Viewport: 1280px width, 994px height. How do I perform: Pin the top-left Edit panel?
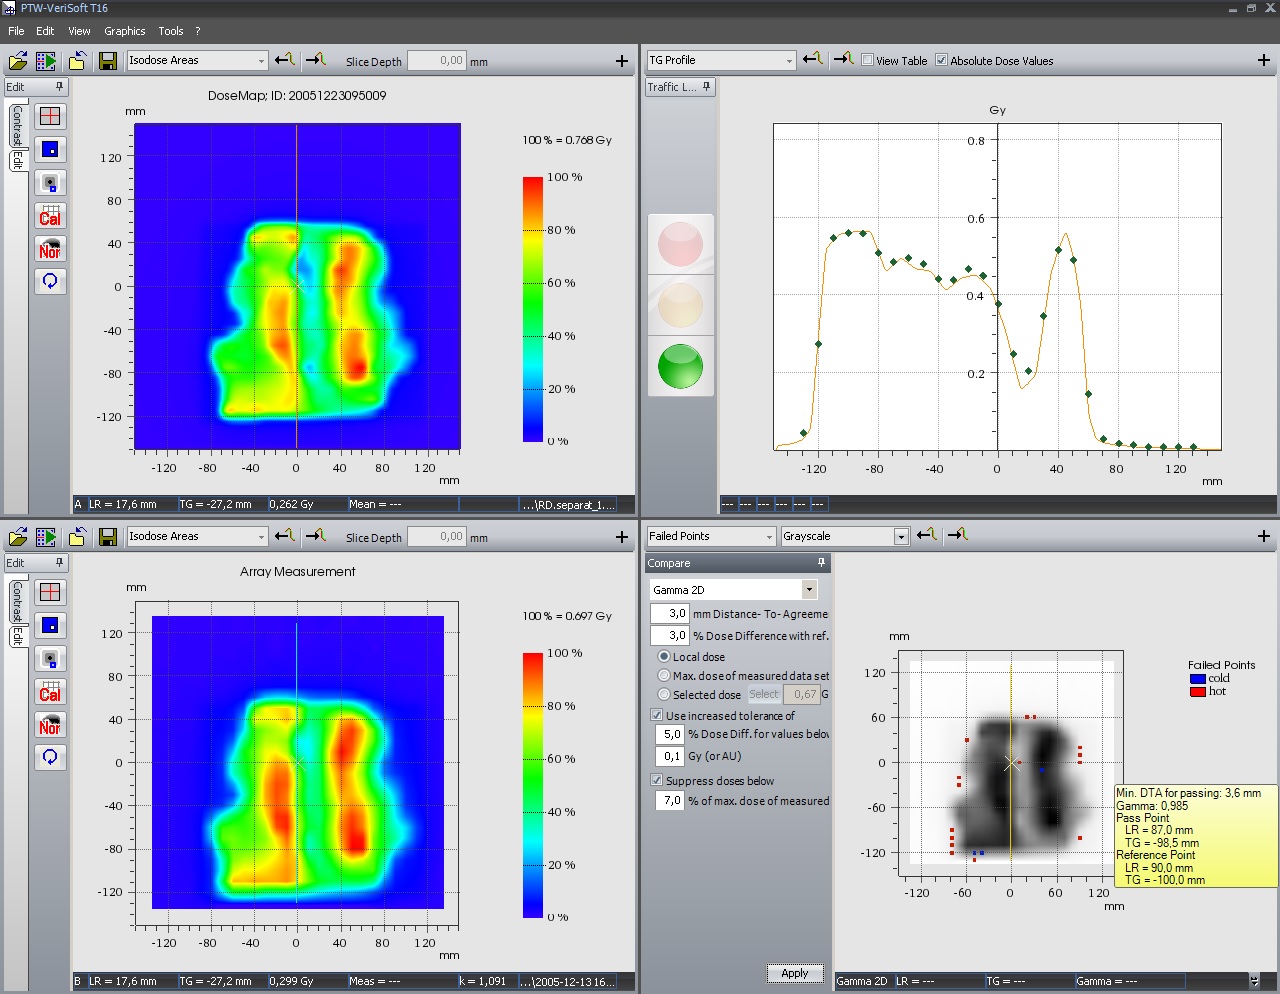tap(59, 87)
